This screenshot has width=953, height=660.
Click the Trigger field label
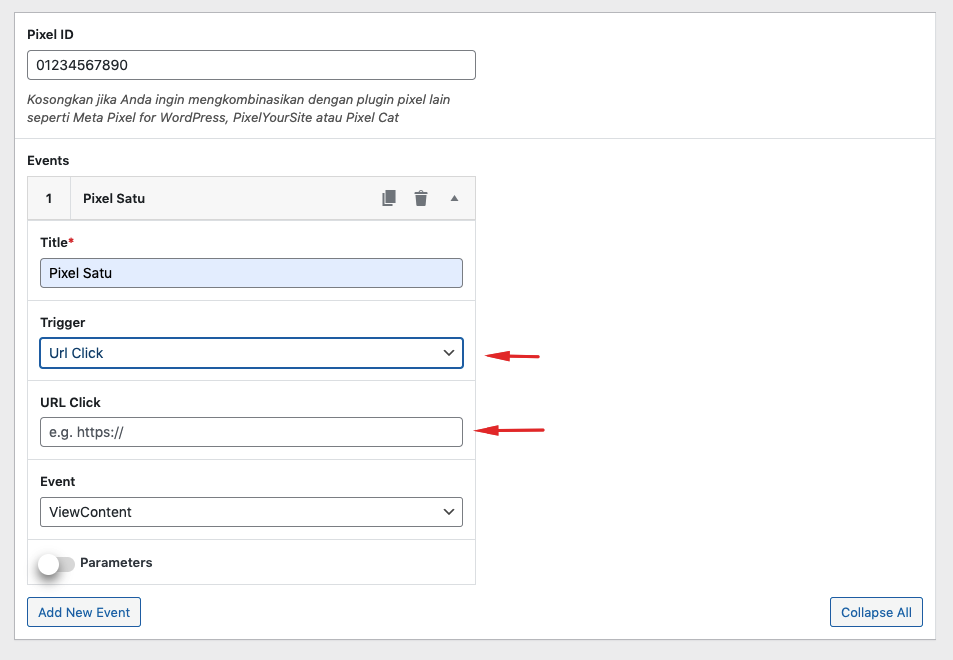coord(63,323)
